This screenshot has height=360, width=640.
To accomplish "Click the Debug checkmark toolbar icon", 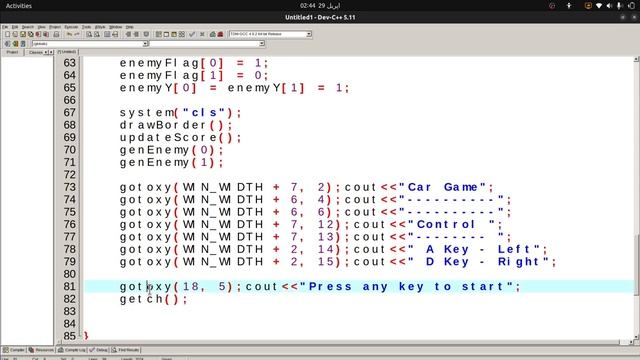I will pos(192,34).
